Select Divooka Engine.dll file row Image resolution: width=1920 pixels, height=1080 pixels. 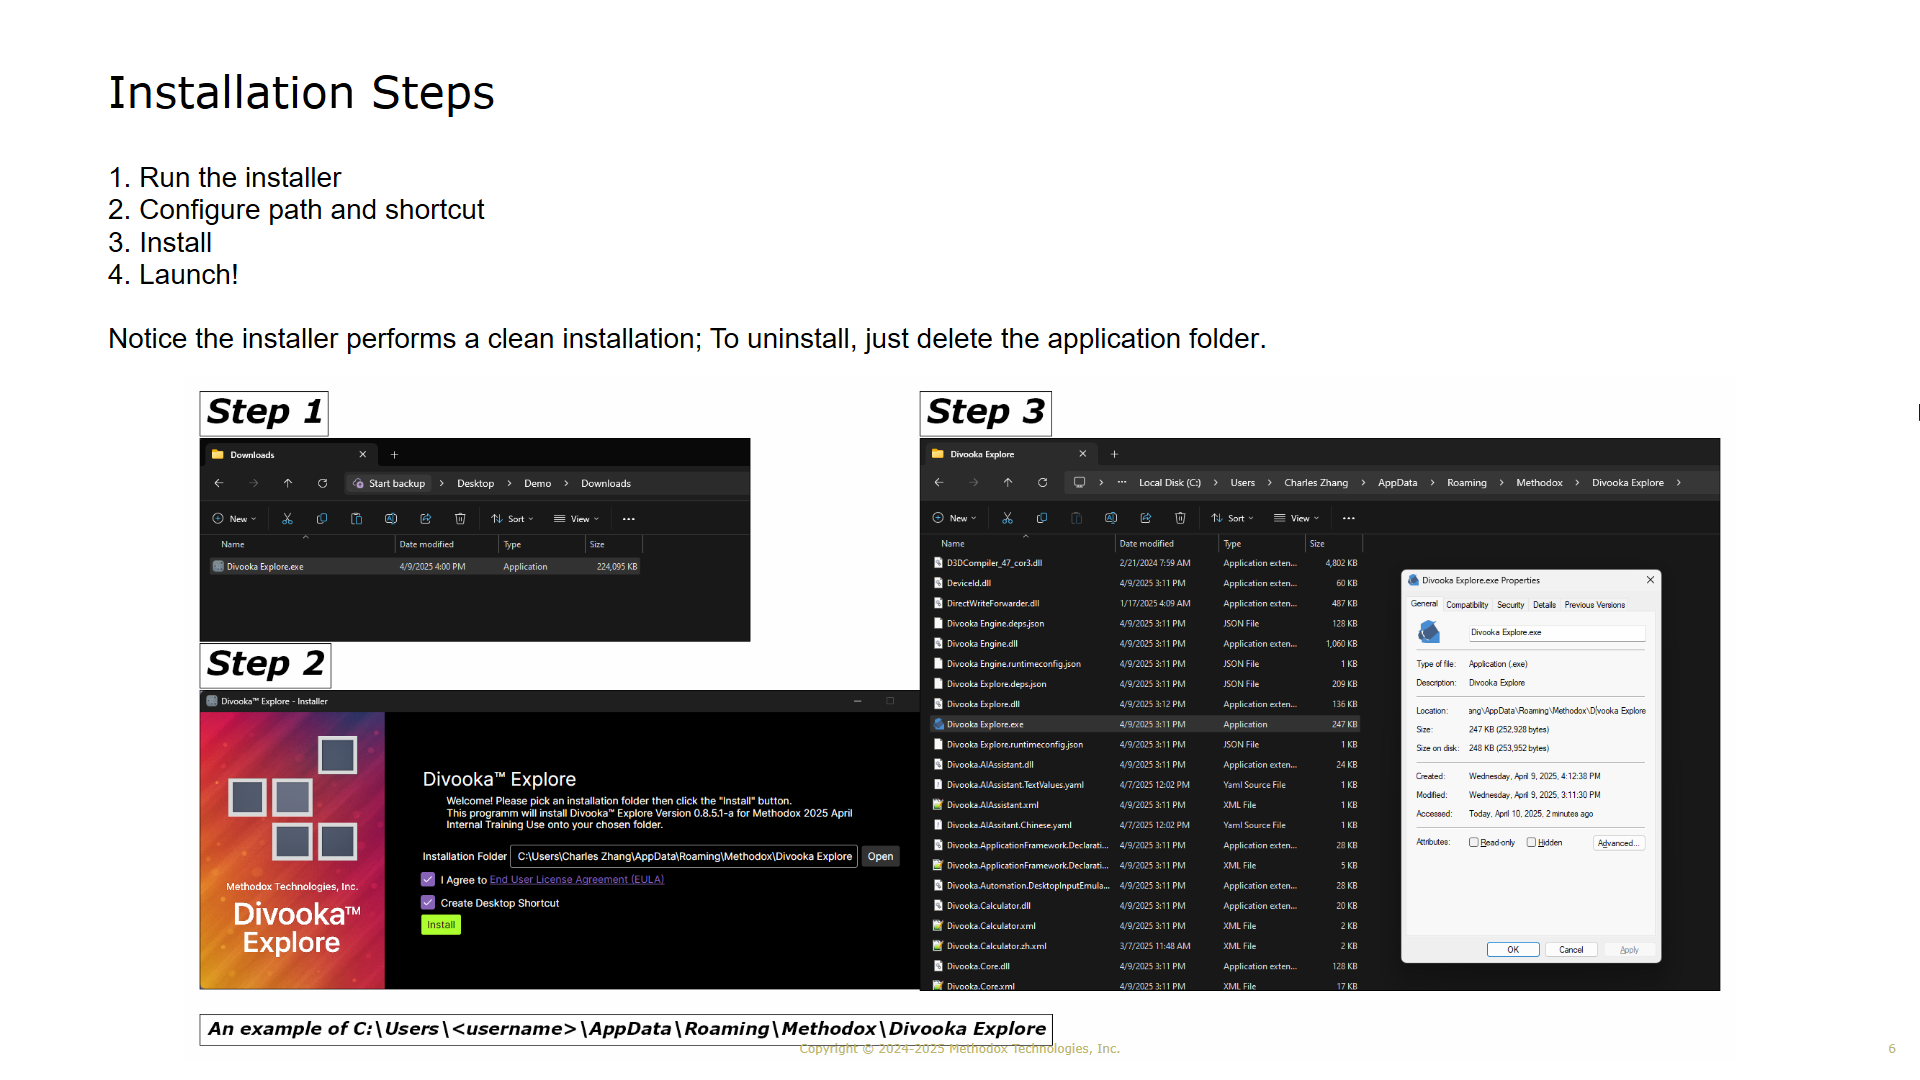pos(1144,644)
